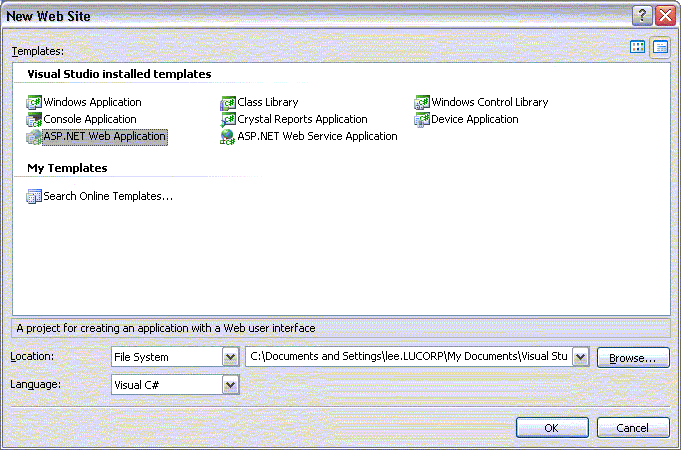Open the 'Search Online Templates...' entry

pyautogui.click(x=108, y=196)
